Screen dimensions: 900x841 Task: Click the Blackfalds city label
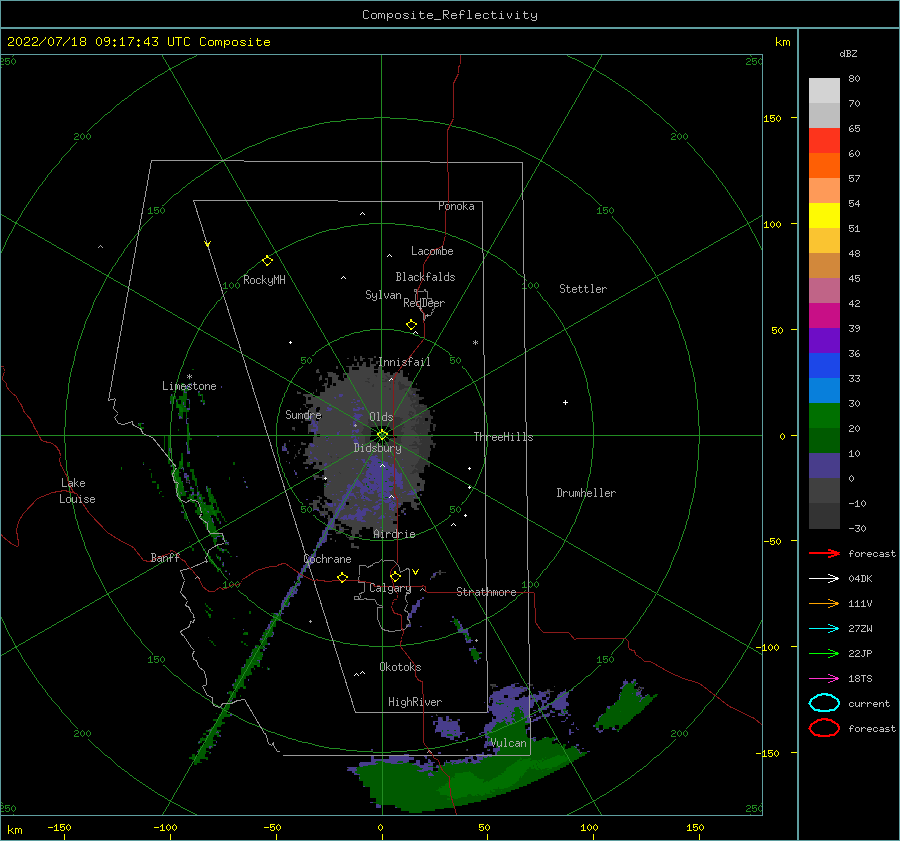click(425, 277)
